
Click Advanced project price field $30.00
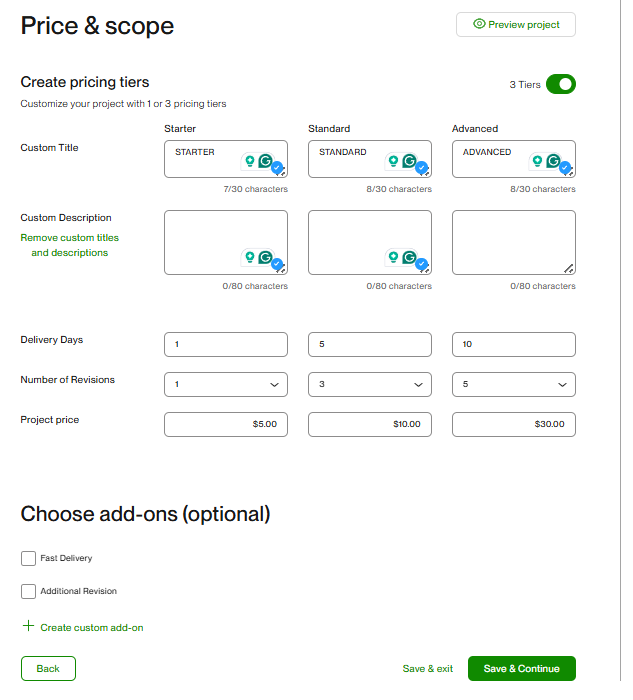514,424
